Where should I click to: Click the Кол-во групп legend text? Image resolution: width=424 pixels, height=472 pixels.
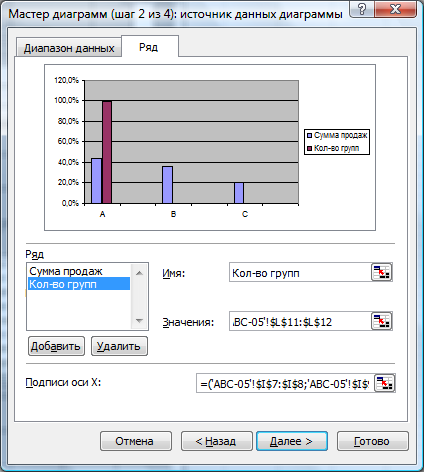337,148
